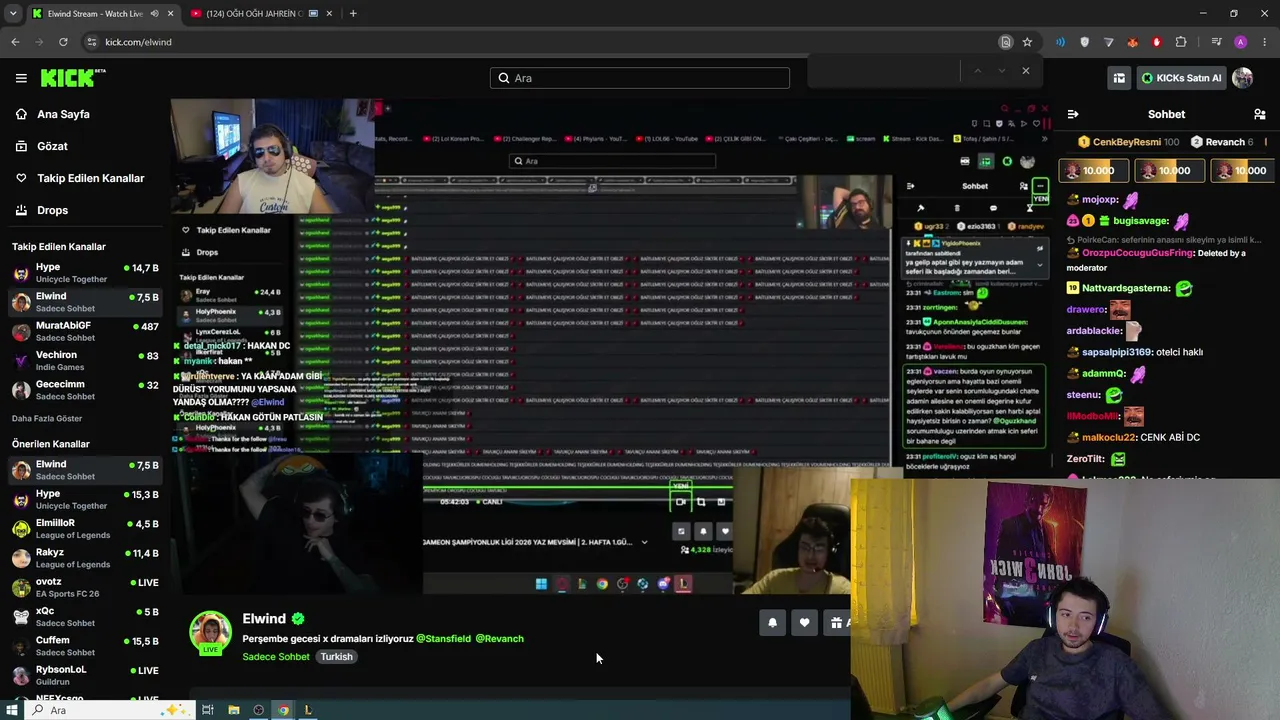Open a new browser tab

(x=353, y=13)
